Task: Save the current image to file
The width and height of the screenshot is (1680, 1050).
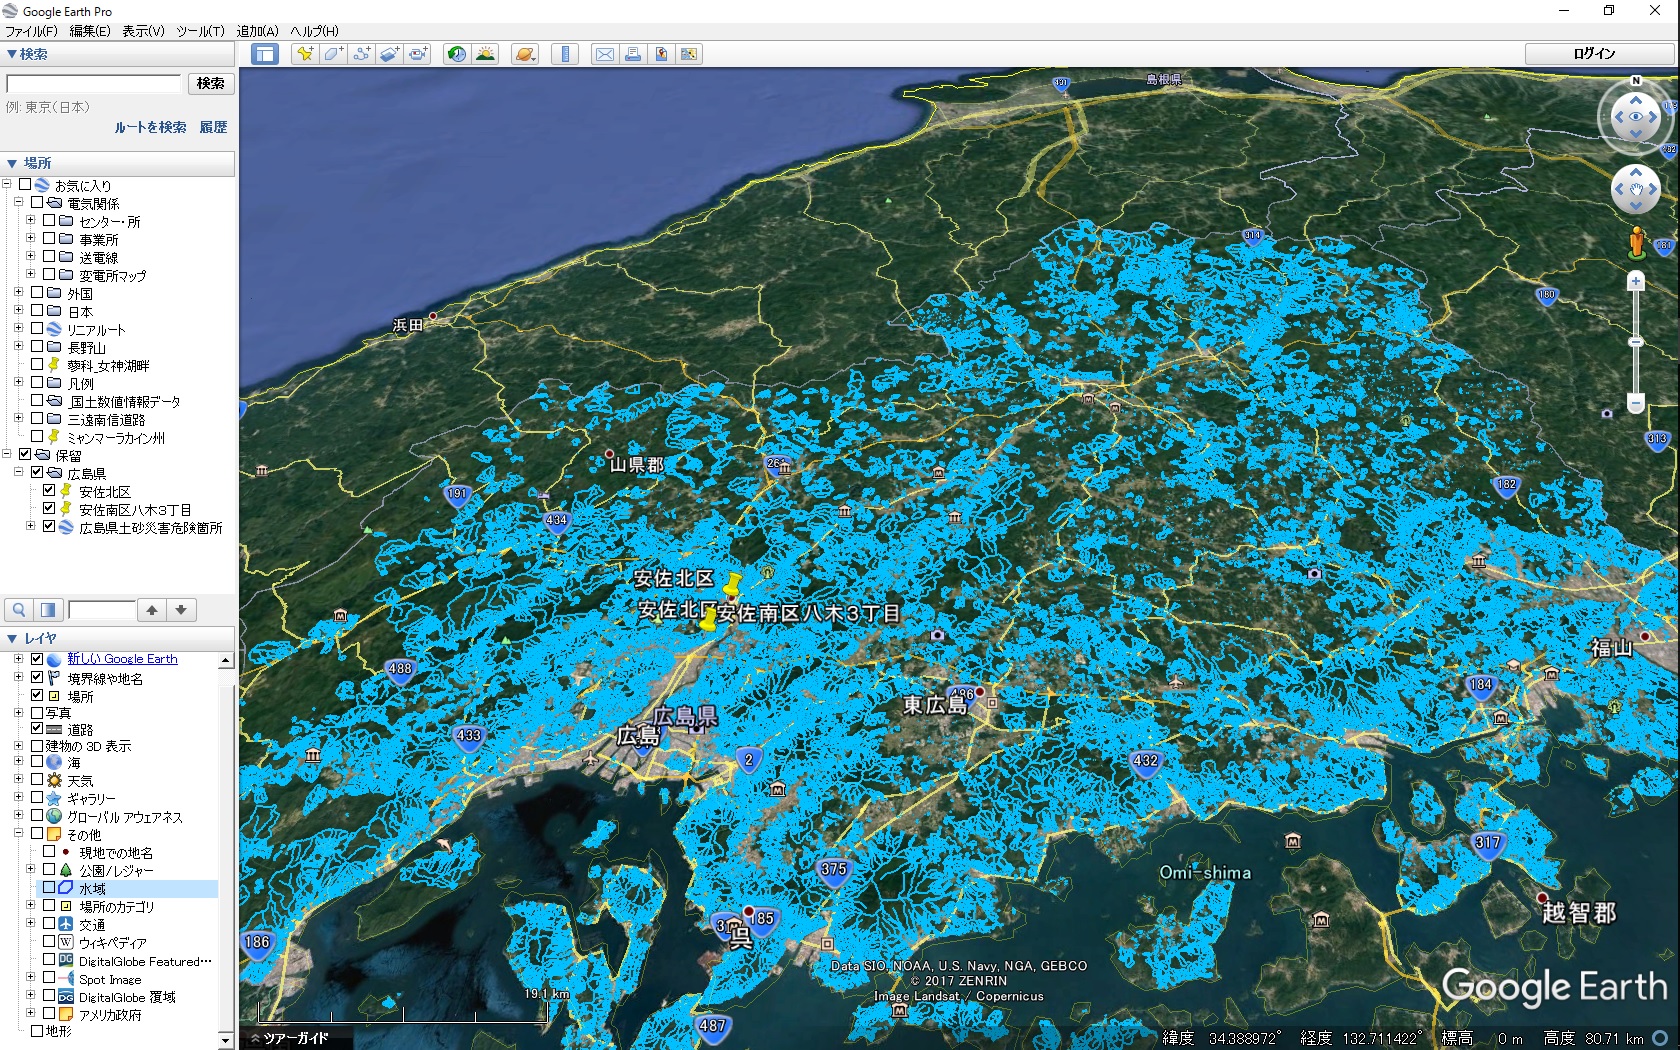Action: click(661, 54)
